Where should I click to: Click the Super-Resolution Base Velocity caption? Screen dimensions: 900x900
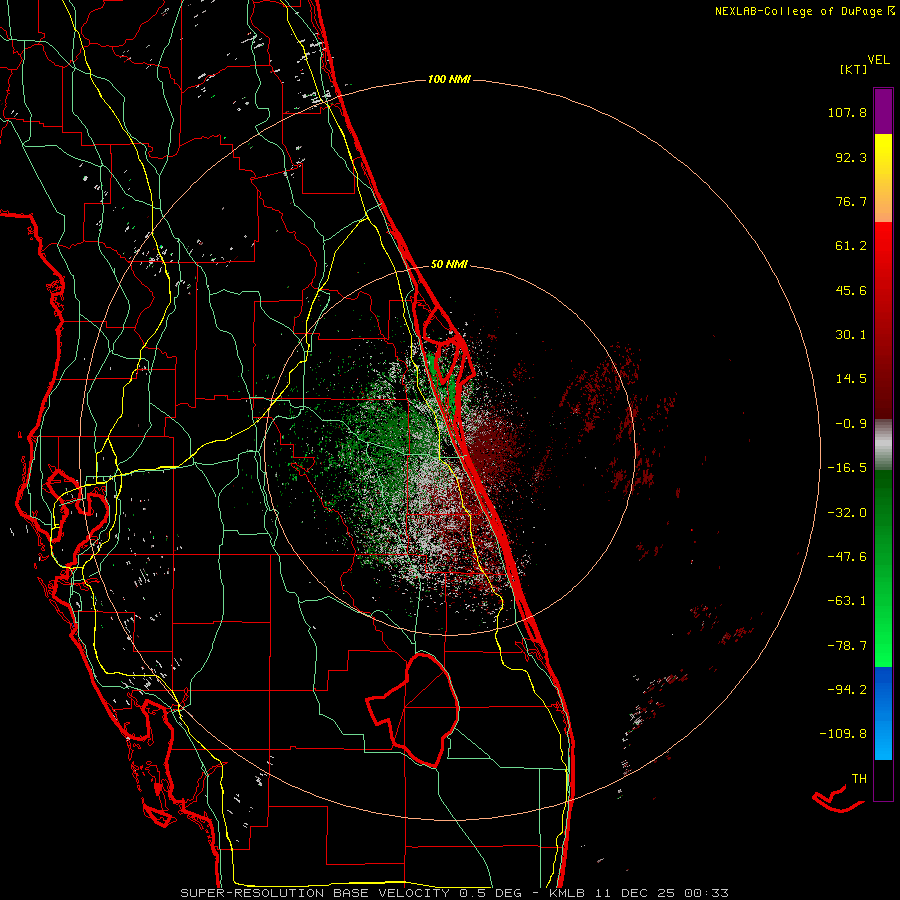pos(454,893)
